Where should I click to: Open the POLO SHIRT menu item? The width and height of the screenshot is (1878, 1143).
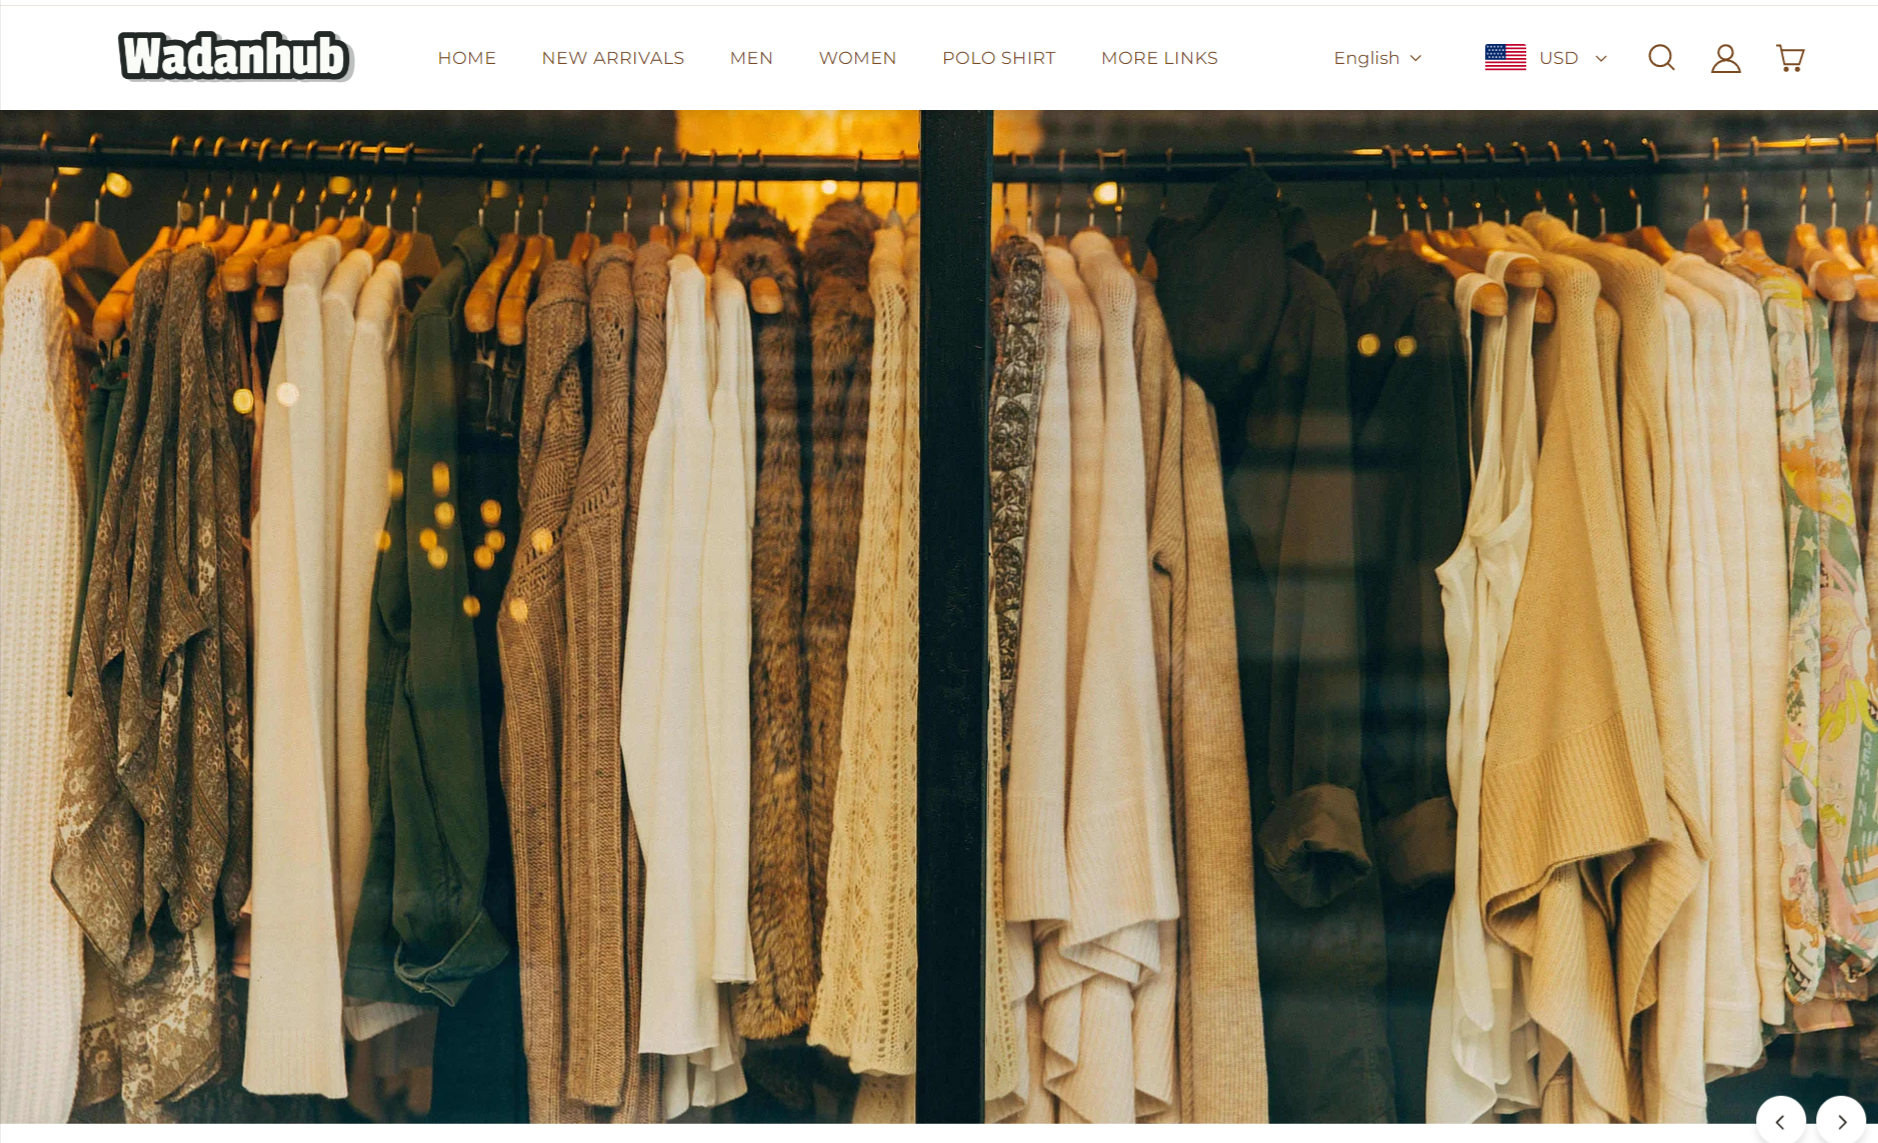tap(998, 58)
